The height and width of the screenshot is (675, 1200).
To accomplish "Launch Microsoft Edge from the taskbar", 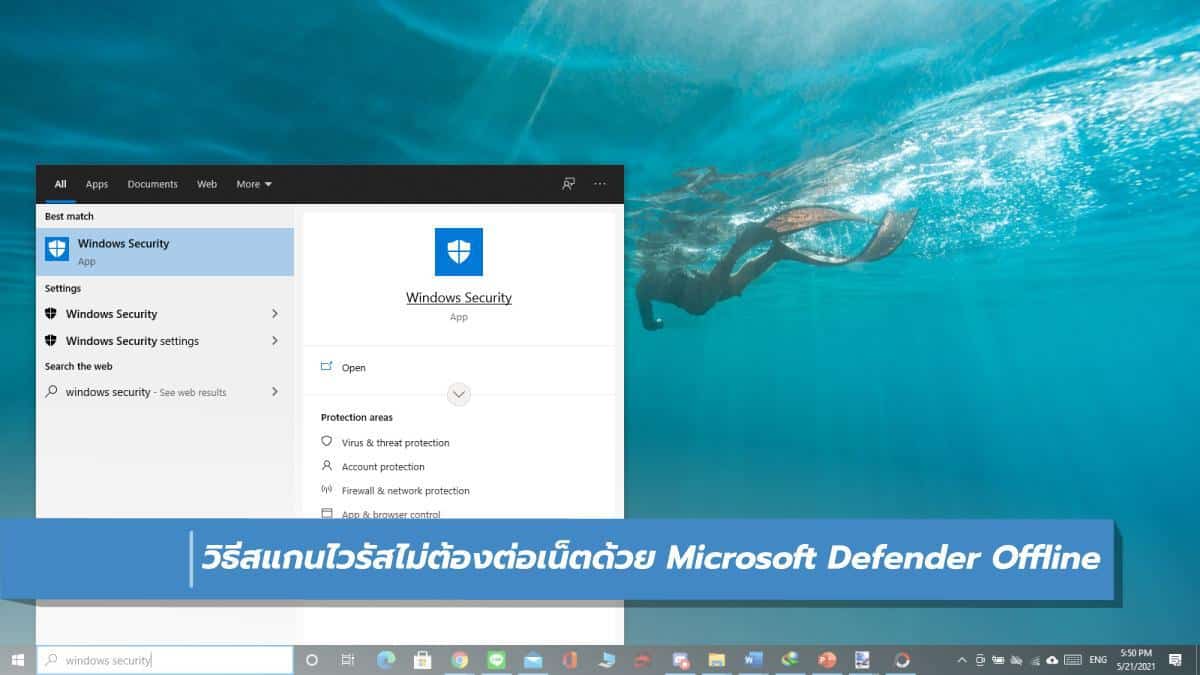I will point(386,660).
